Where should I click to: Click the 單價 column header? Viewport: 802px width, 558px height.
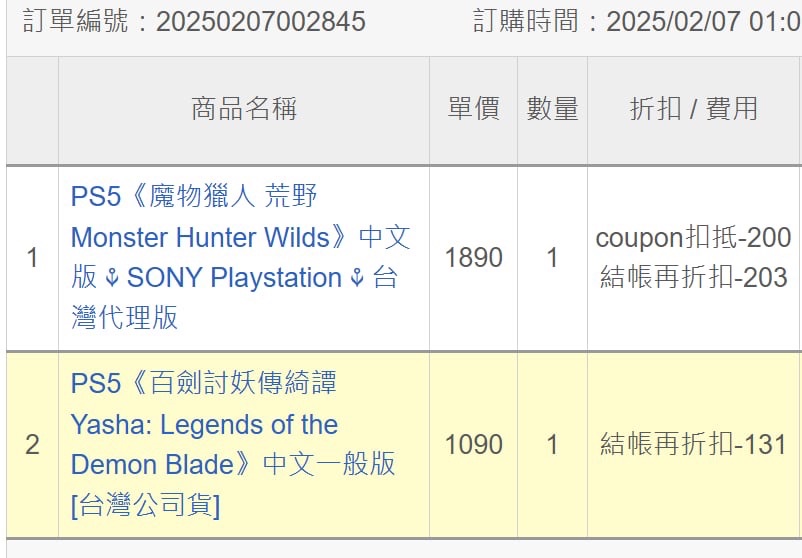[473, 109]
